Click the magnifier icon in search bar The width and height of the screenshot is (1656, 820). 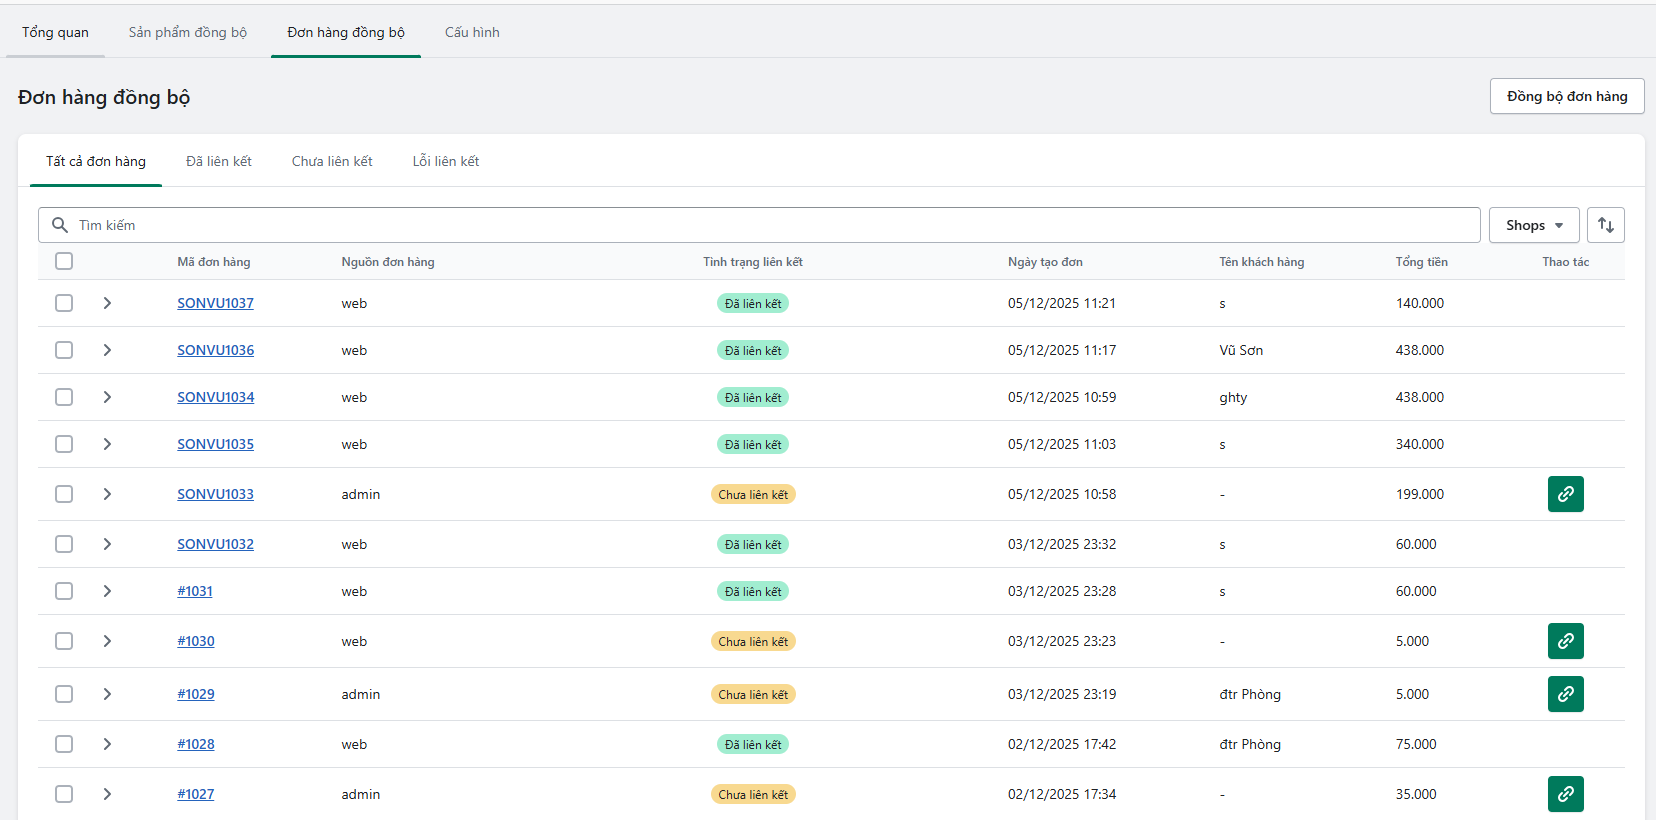[x=60, y=225]
